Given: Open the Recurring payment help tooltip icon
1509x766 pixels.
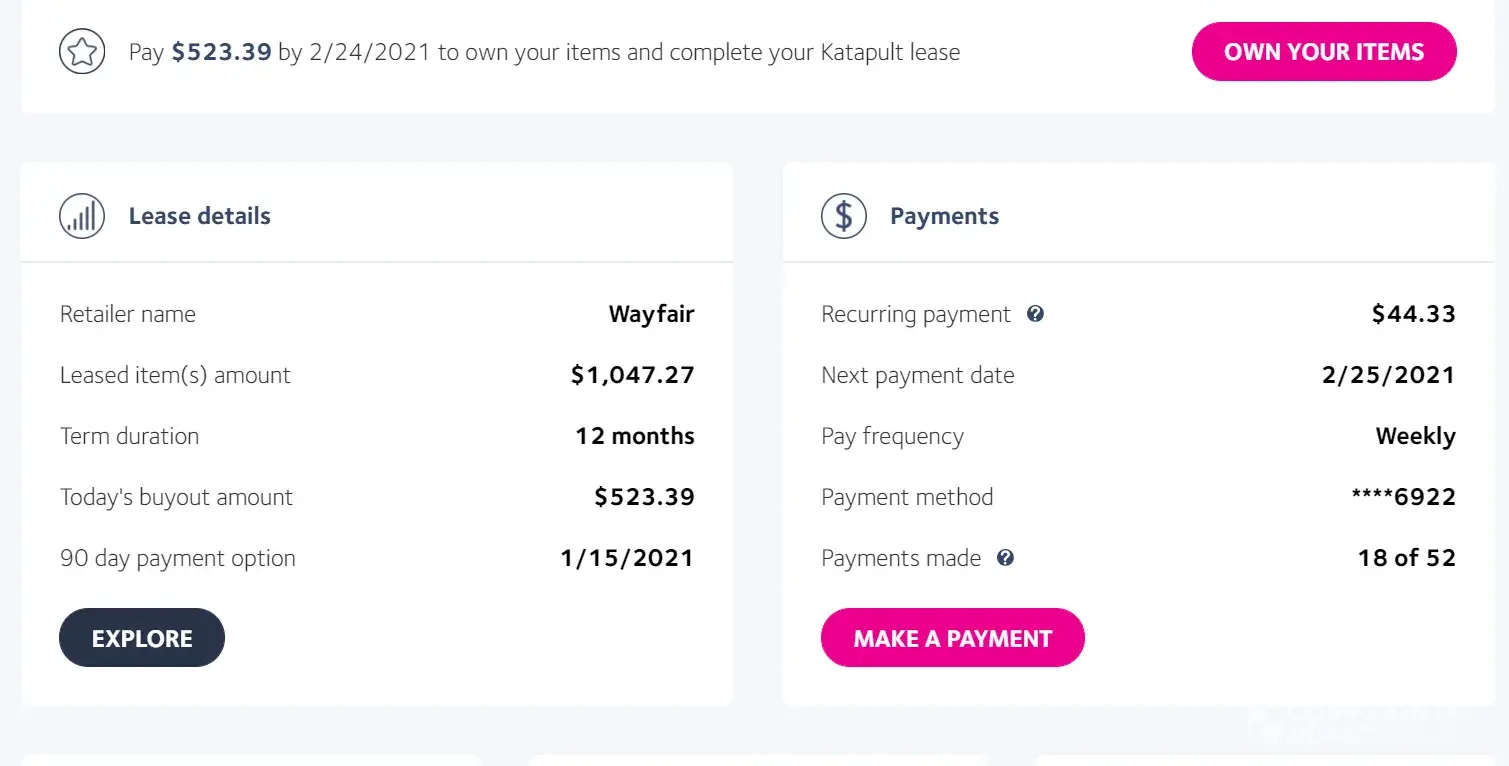Looking at the screenshot, I should (x=1036, y=314).
